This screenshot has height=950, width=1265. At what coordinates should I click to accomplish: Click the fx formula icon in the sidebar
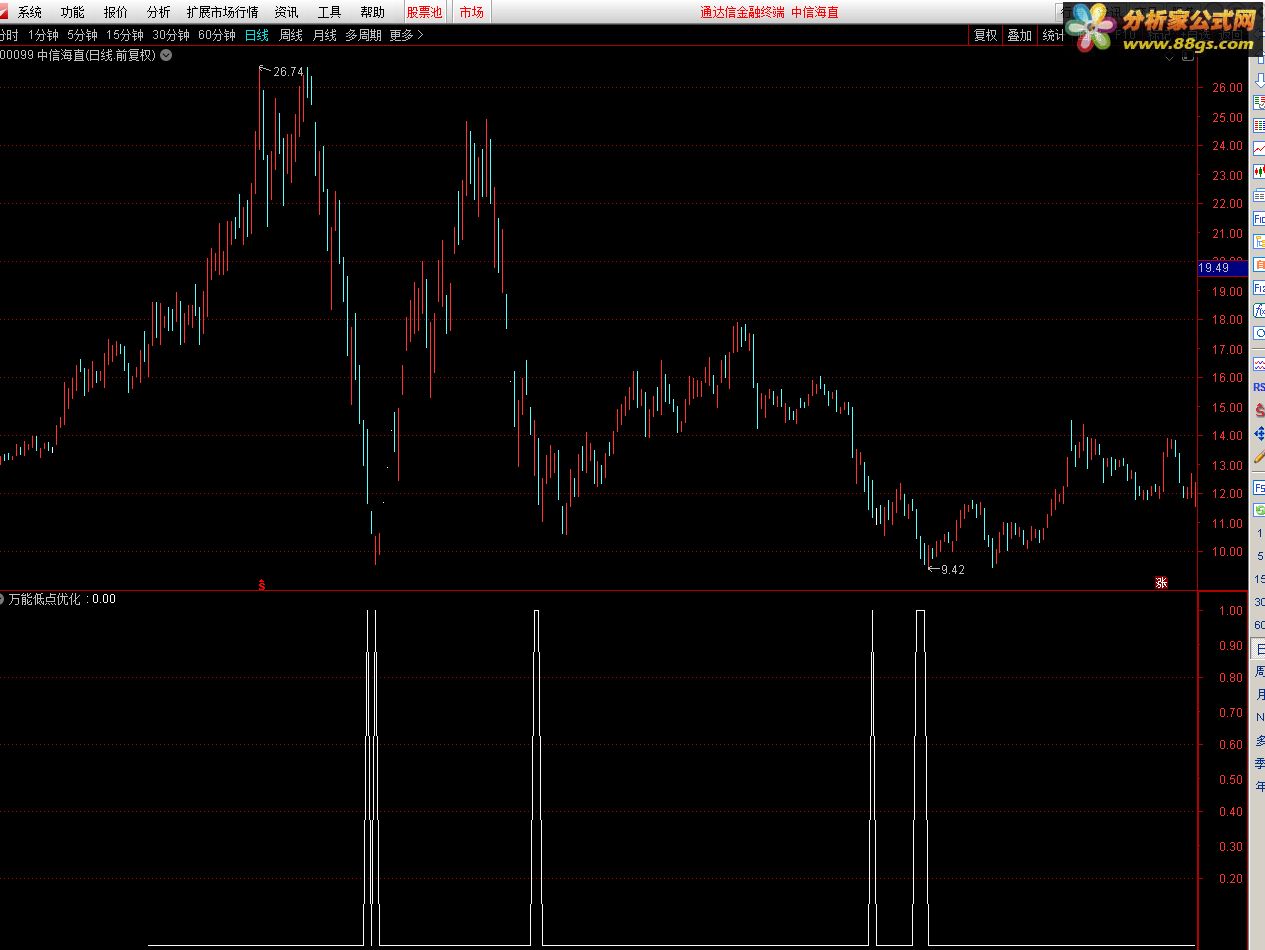[x=1259, y=310]
